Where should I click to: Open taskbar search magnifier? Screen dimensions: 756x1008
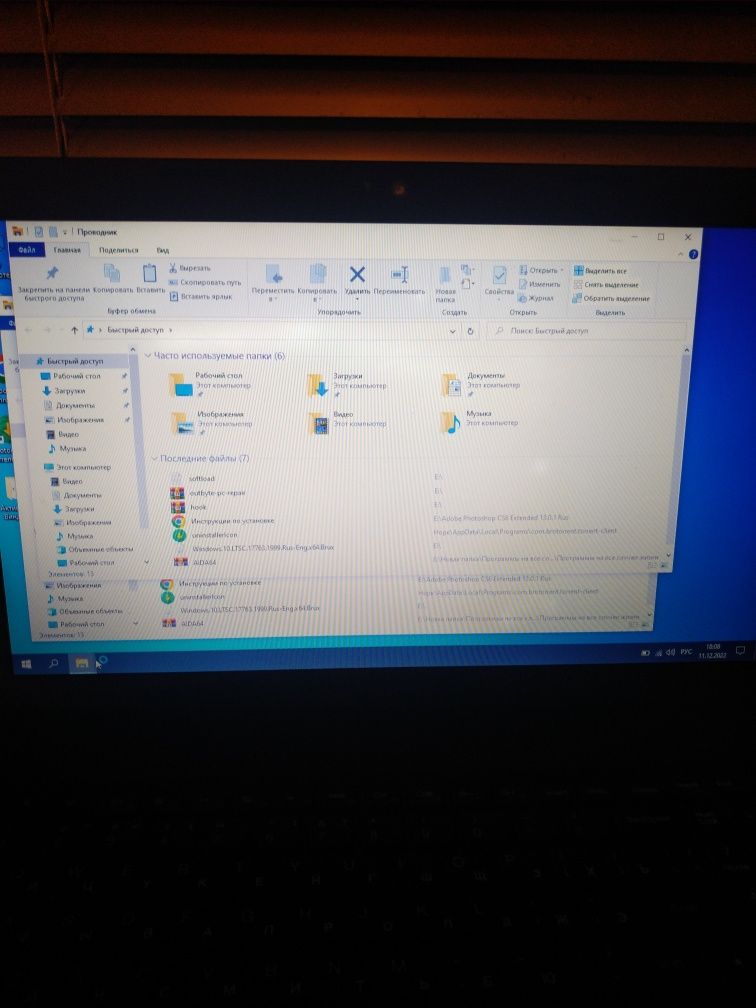point(54,663)
